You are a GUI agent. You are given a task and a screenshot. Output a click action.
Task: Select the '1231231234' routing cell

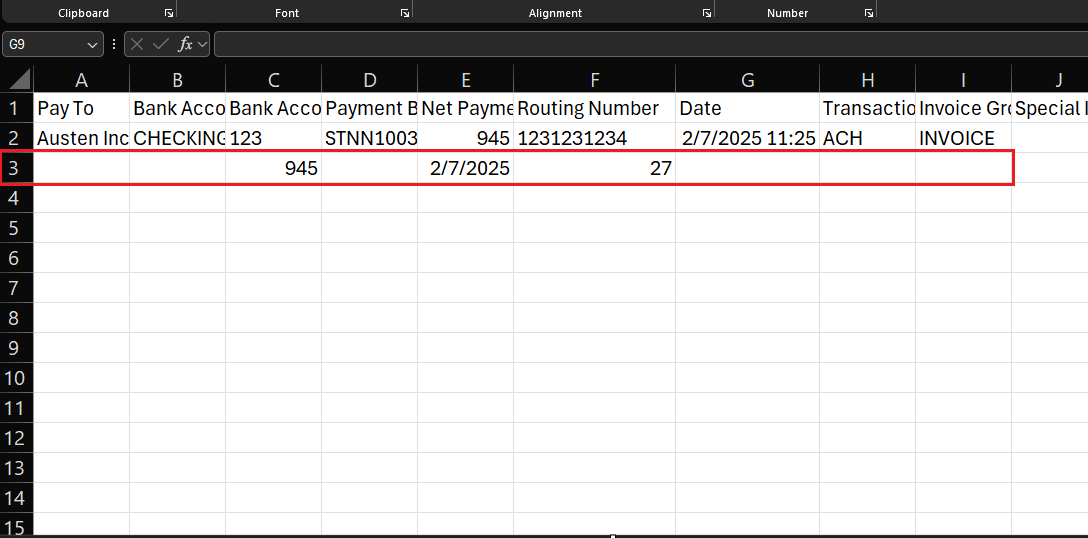595,138
